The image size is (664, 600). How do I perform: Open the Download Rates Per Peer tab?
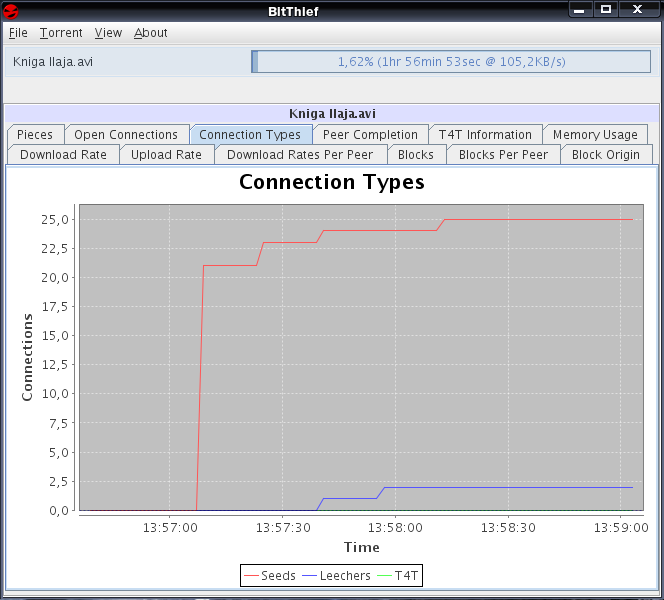(x=300, y=155)
